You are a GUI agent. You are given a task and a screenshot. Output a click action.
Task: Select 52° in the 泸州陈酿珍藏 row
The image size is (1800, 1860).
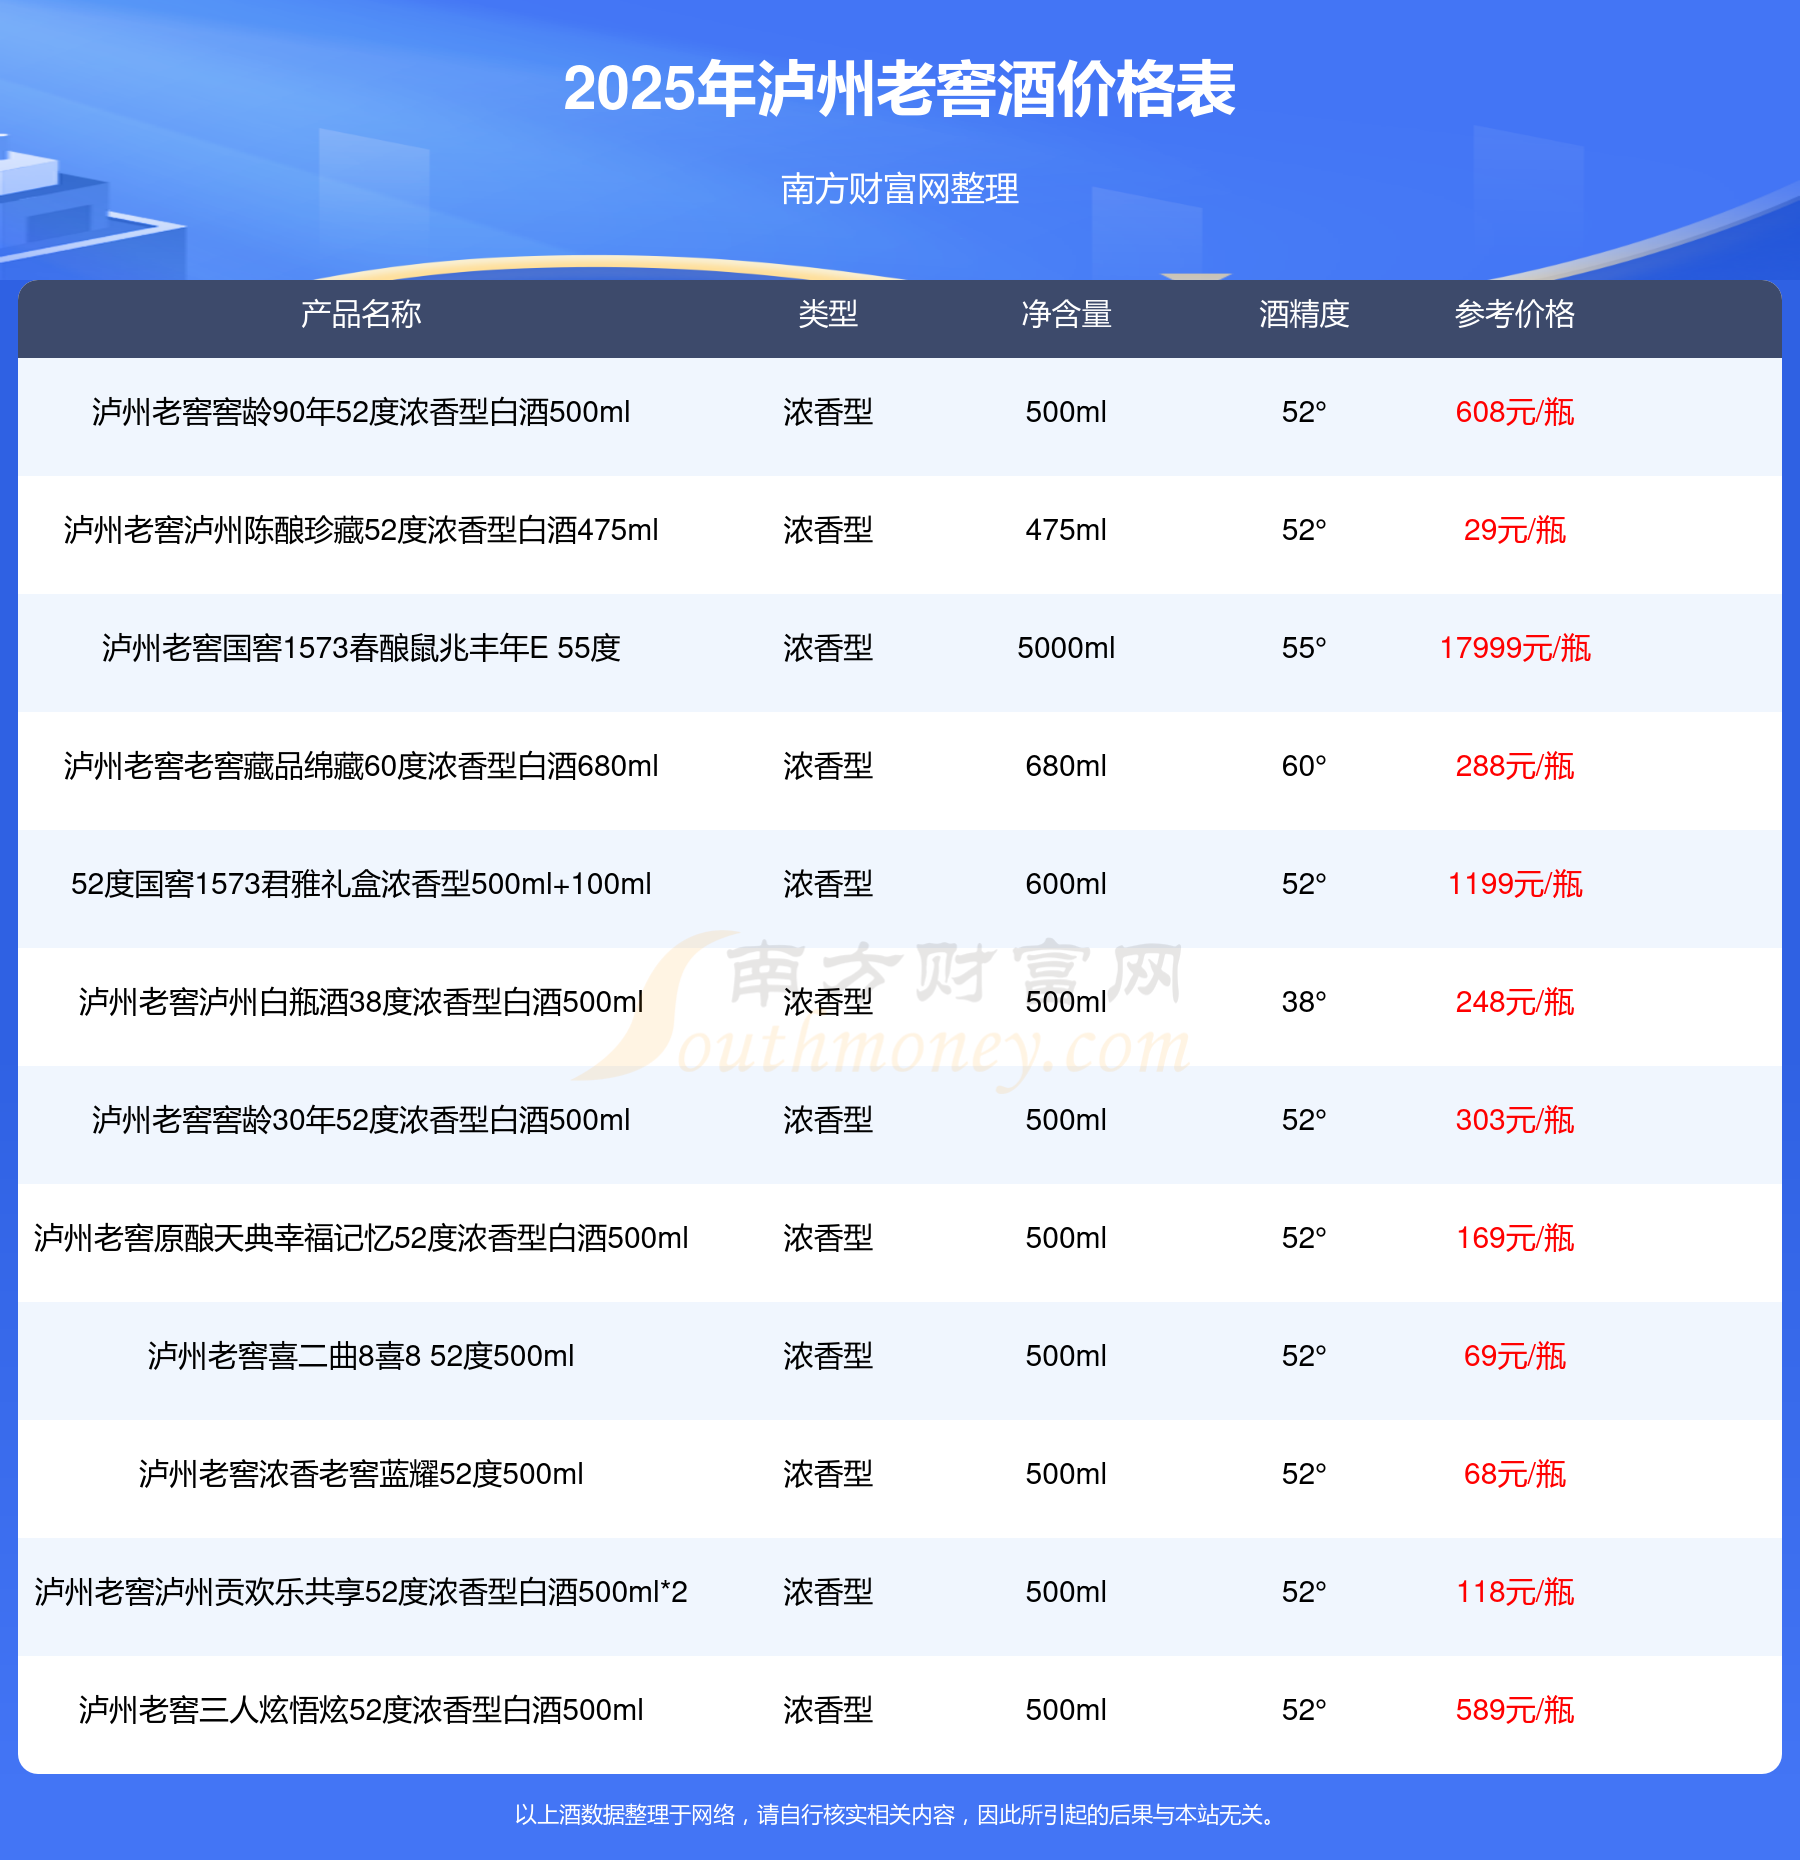click(1304, 530)
